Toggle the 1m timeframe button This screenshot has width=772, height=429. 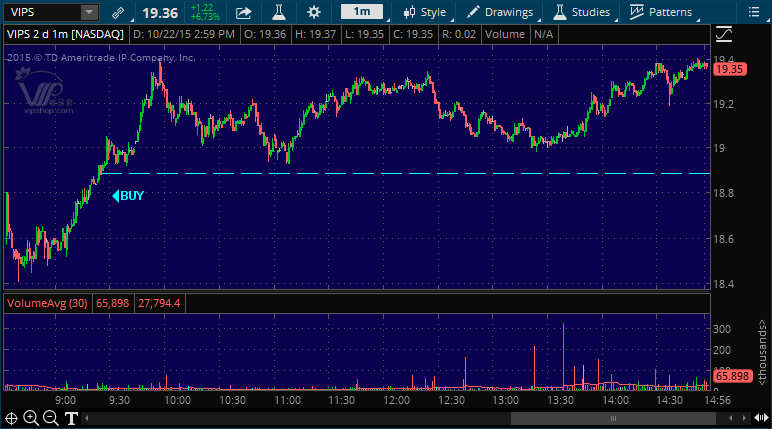pos(361,12)
